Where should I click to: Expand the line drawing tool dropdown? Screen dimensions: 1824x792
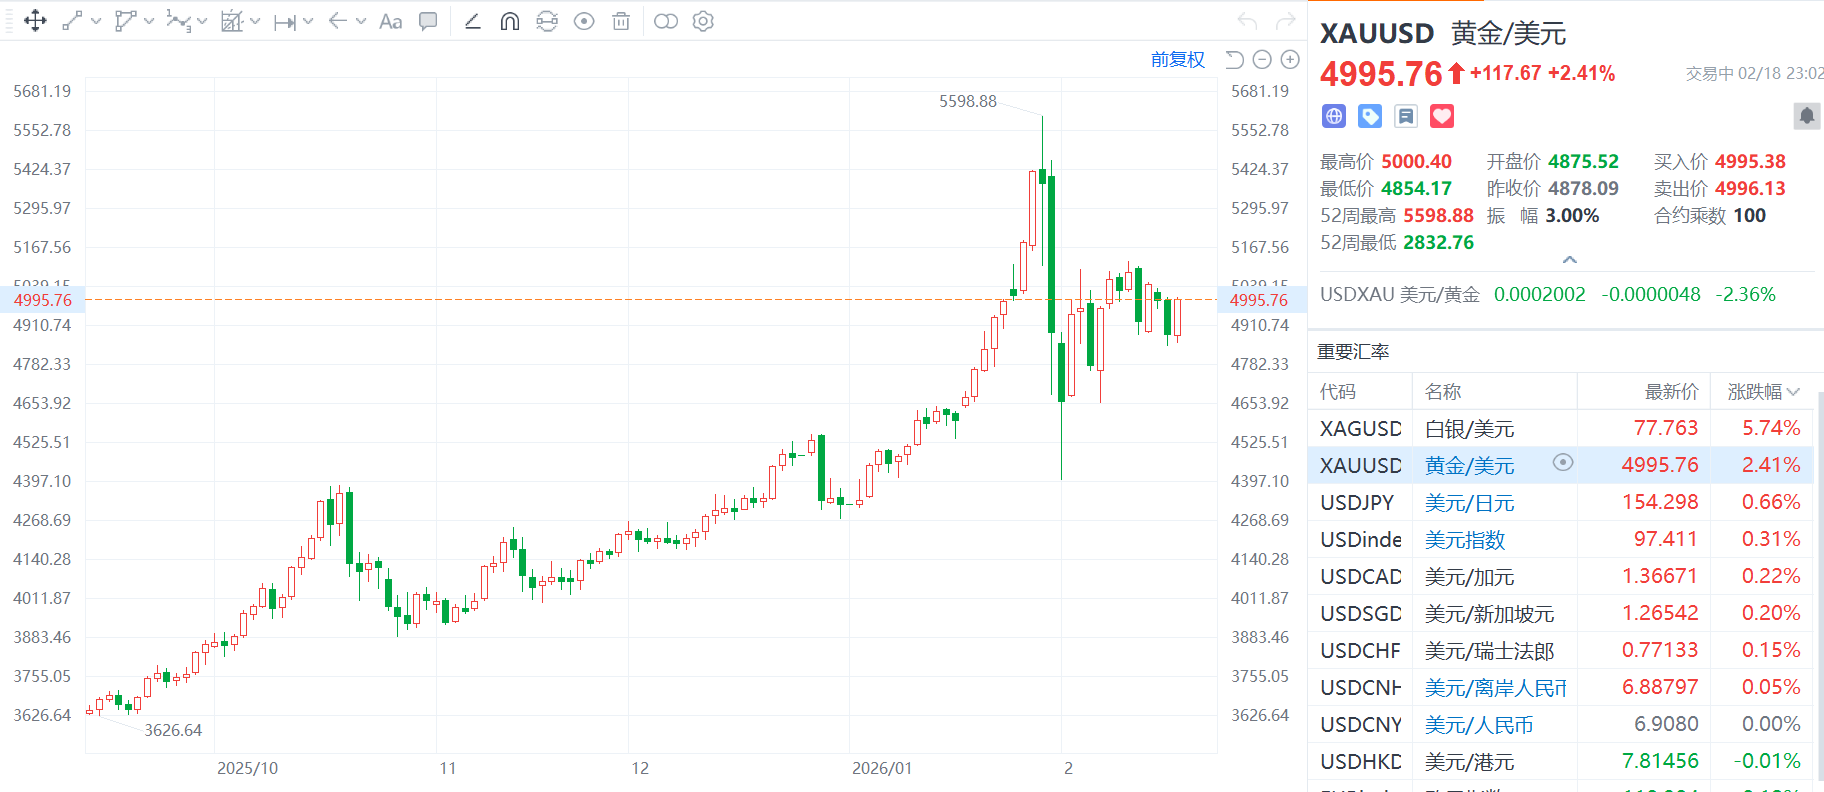point(96,21)
